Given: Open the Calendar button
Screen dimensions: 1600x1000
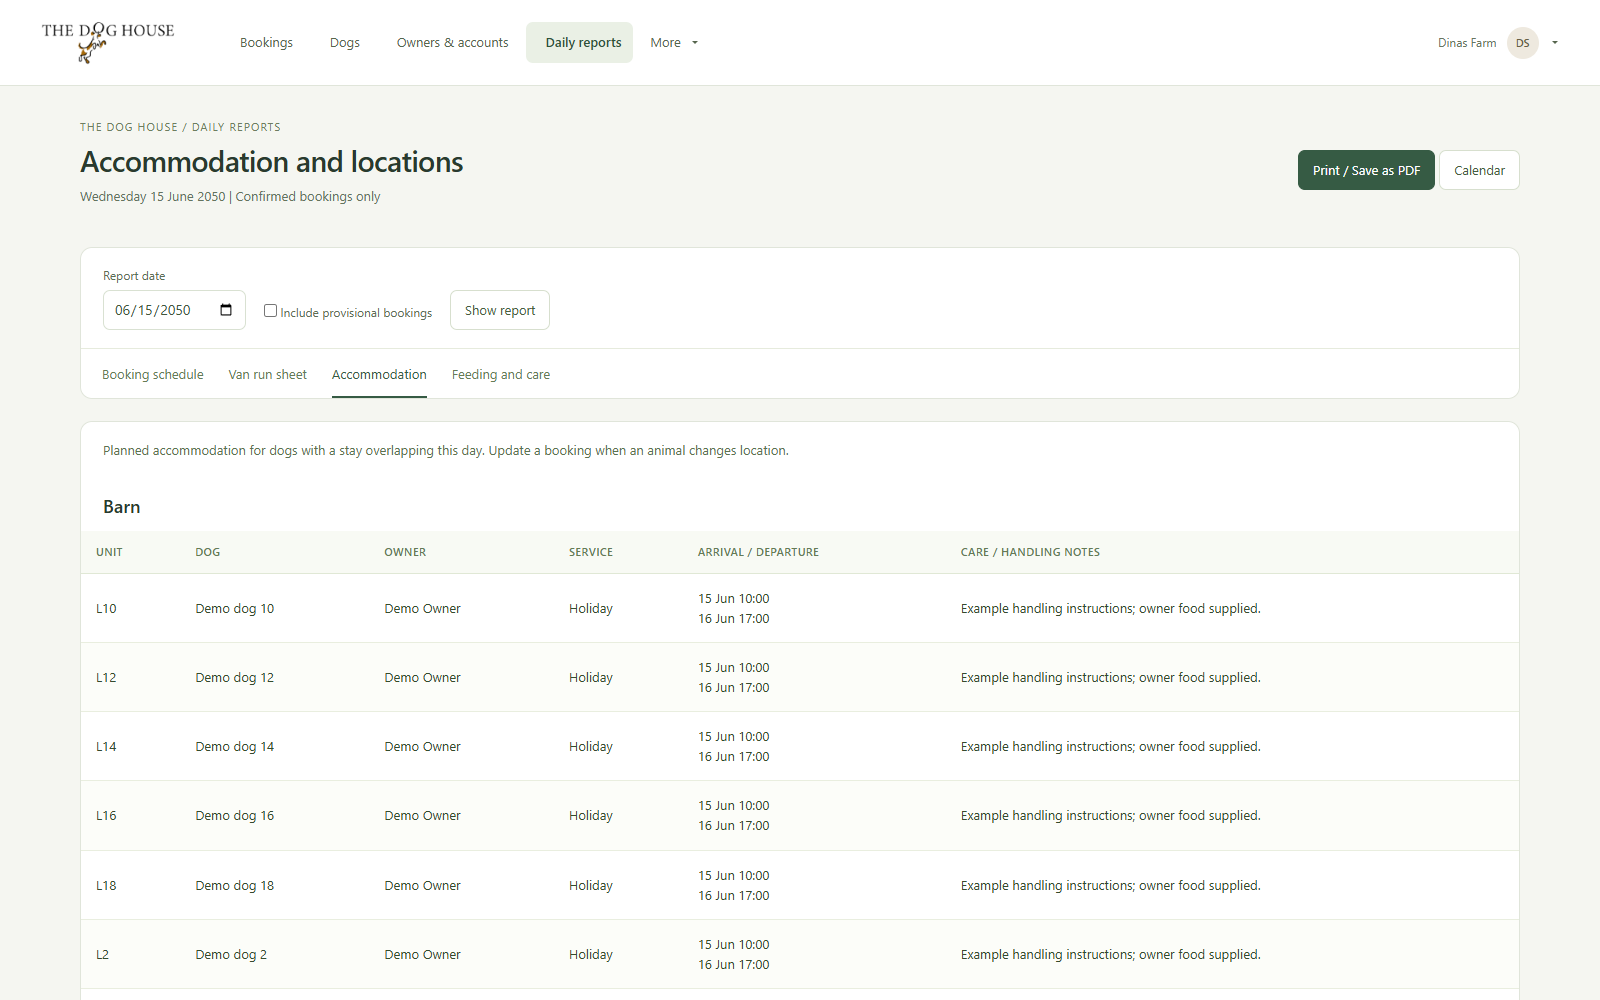Looking at the screenshot, I should [x=1479, y=170].
